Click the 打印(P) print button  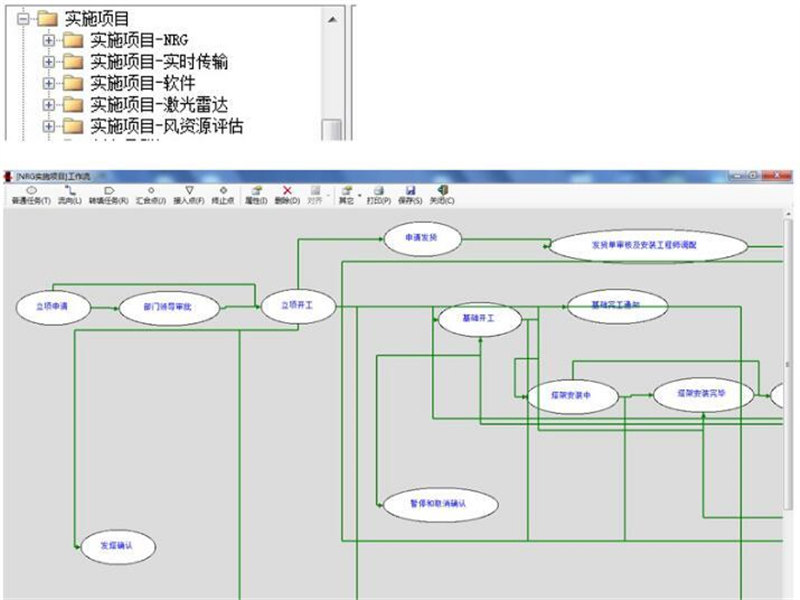click(379, 195)
